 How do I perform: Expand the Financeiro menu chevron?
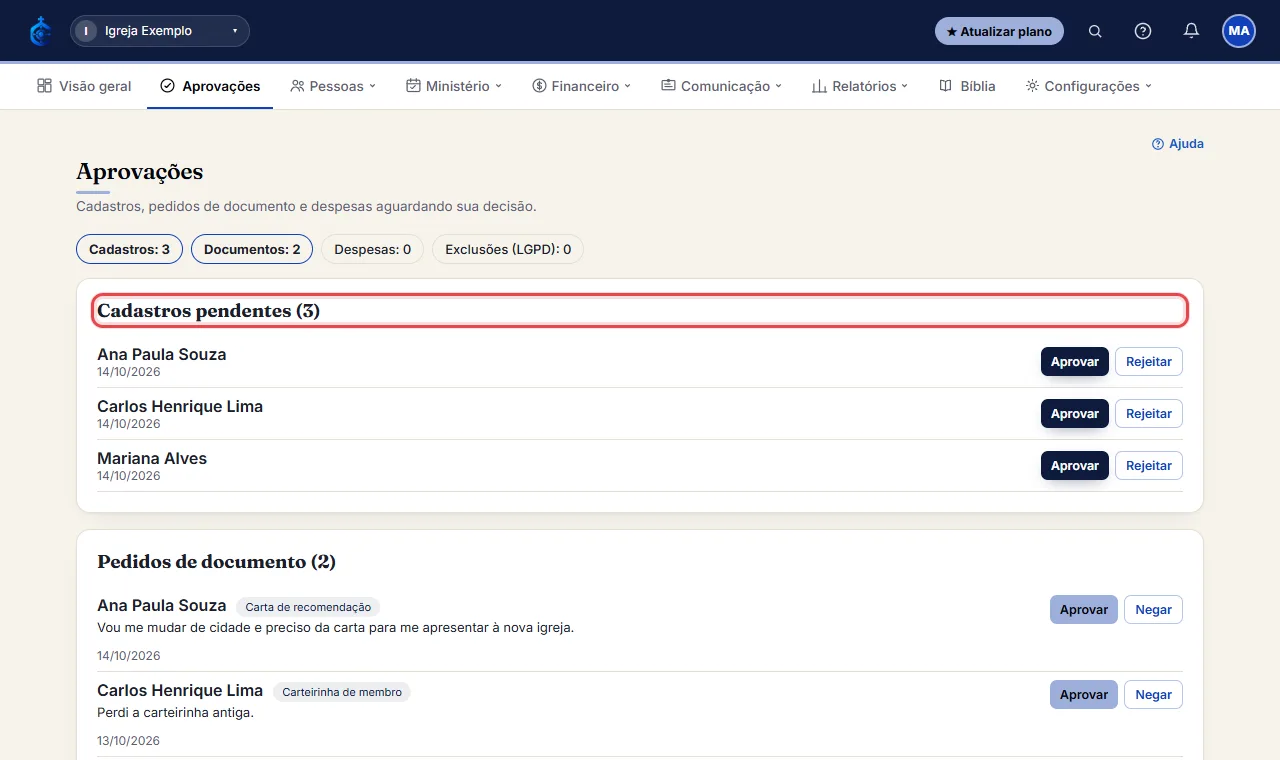tap(628, 86)
